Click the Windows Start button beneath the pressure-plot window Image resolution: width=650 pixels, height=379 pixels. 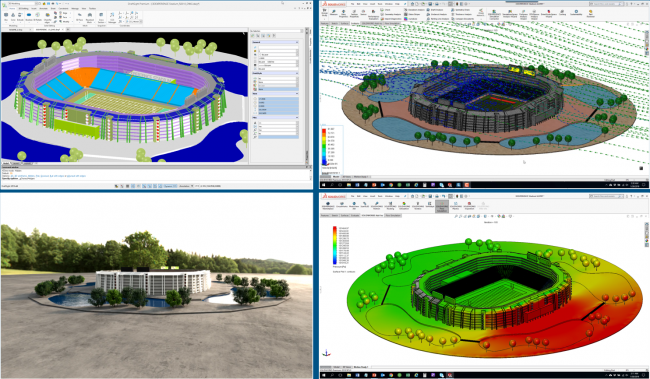pyautogui.click(x=324, y=375)
